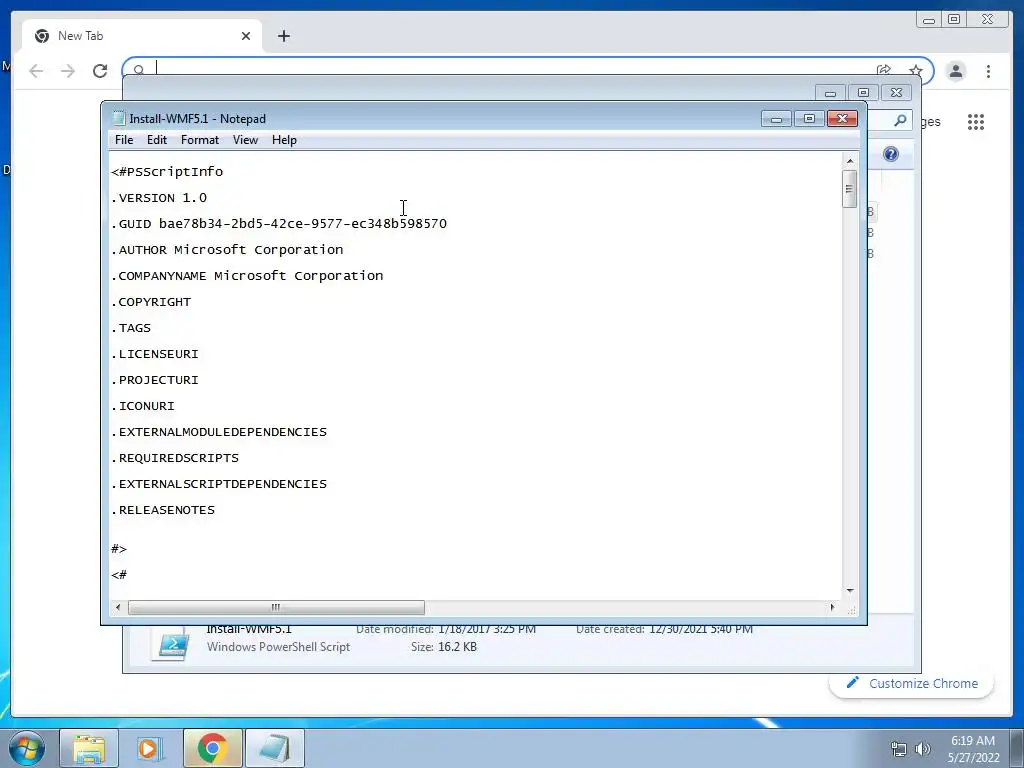Click the '.VERSION 1.0' line in Notepad

pos(159,198)
